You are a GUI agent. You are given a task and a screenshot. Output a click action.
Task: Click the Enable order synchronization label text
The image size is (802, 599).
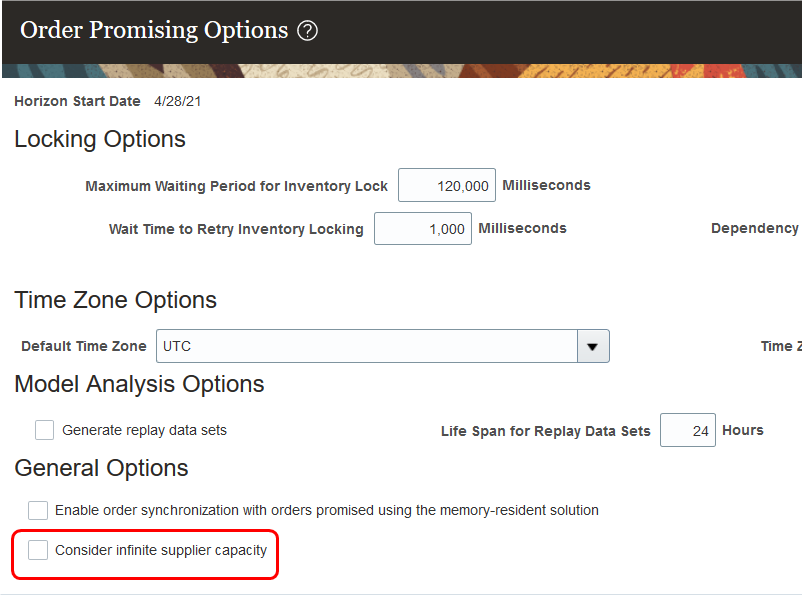(x=326, y=510)
